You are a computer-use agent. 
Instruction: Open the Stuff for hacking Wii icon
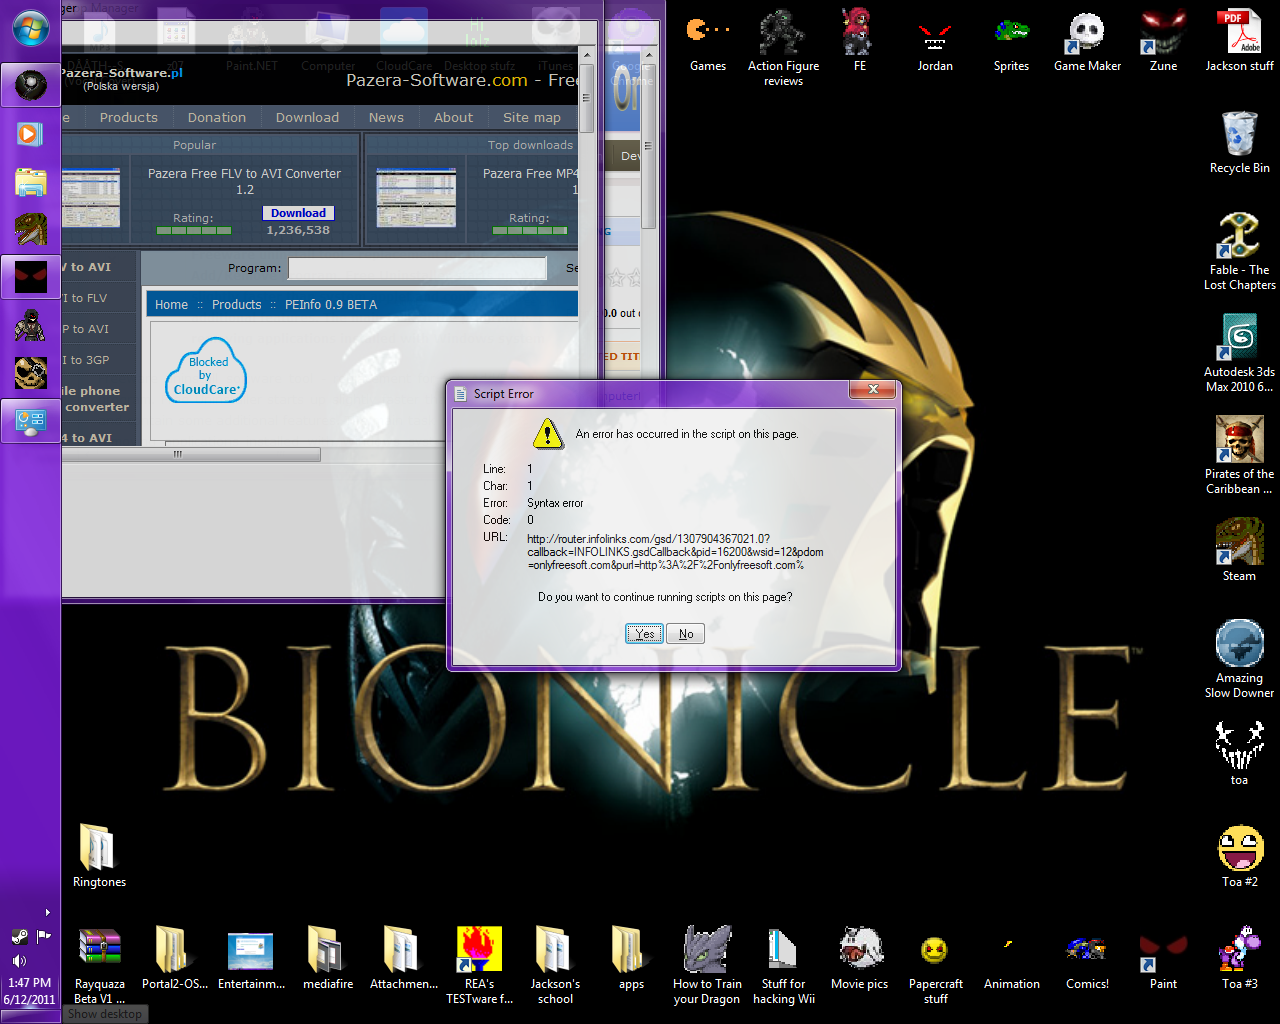[783, 966]
